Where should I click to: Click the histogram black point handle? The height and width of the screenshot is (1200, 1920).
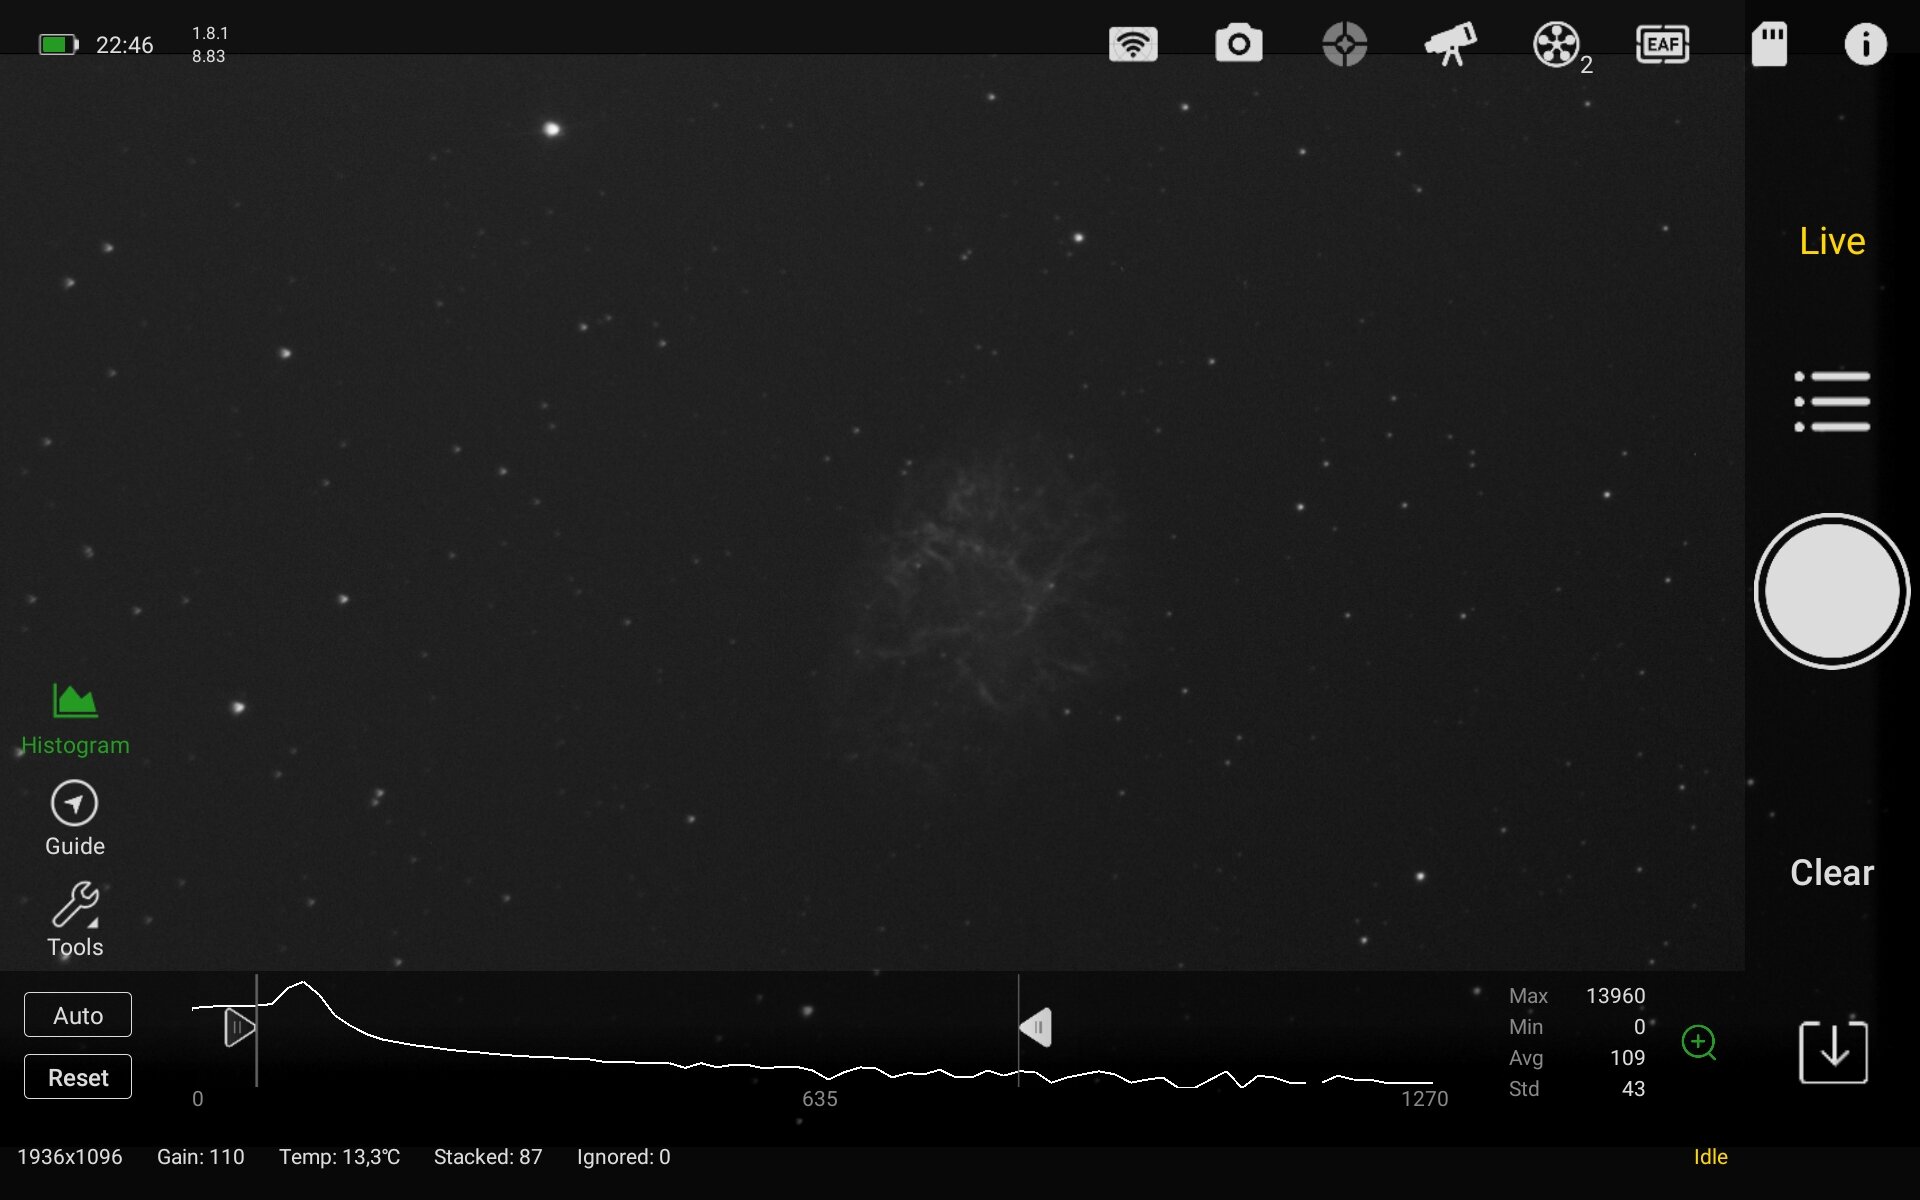[239, 1027]
